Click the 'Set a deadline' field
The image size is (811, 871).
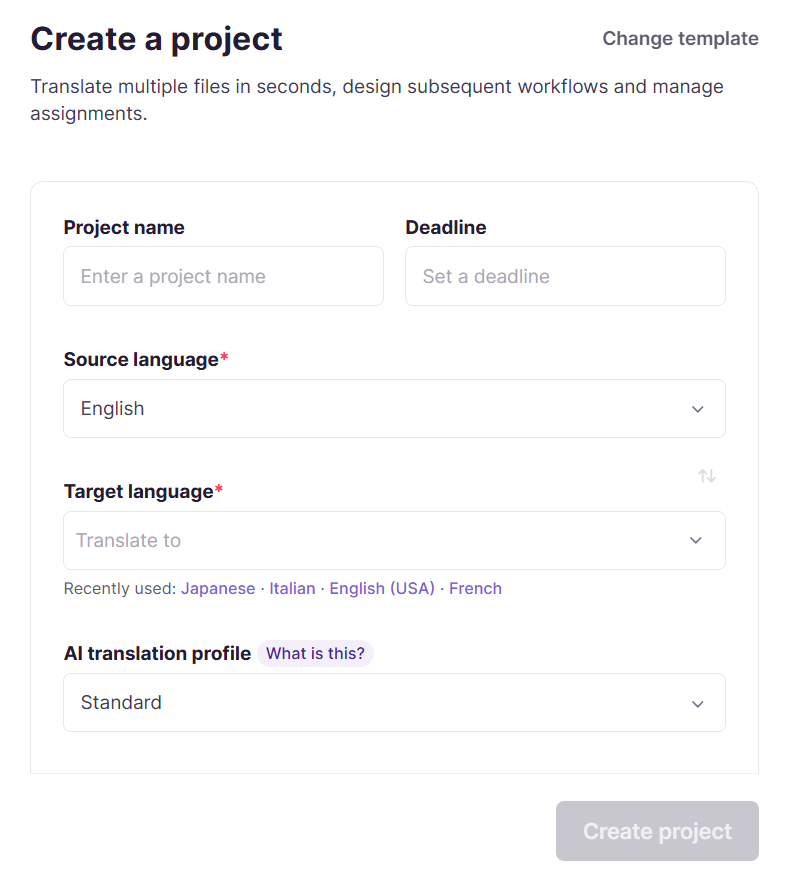(565, 276)
